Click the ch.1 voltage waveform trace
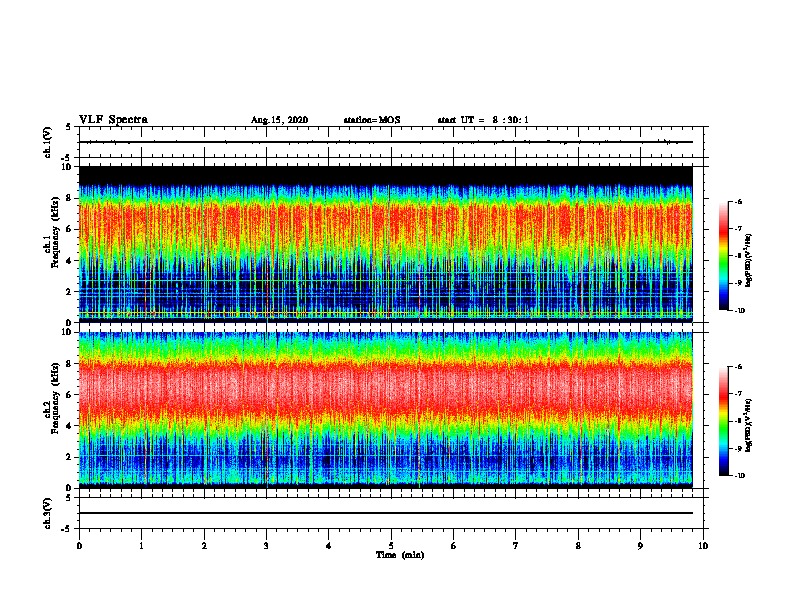 pos(386,142)
